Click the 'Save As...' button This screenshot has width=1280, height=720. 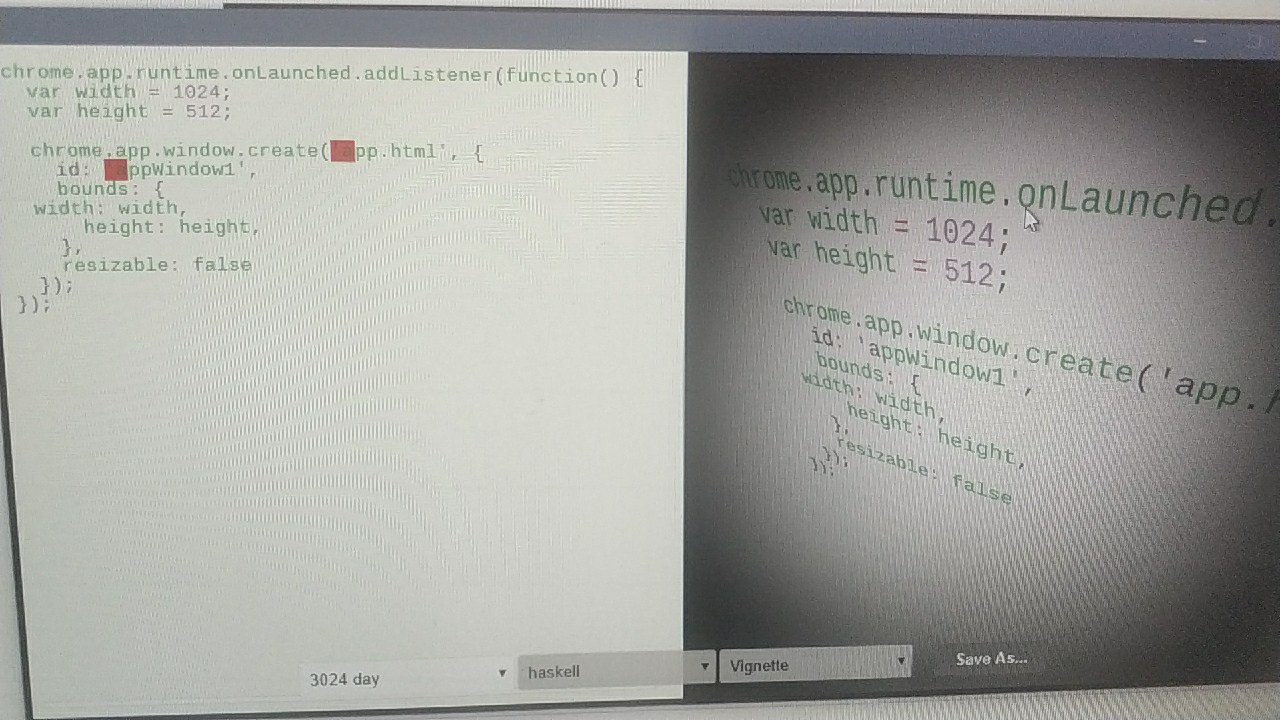tap(992, 658)
